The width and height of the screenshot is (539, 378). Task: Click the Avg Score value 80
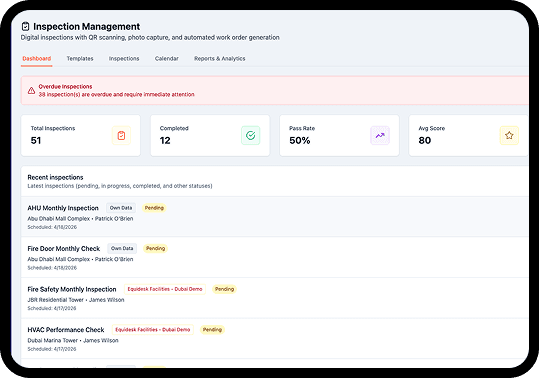[x=425, y=141]
